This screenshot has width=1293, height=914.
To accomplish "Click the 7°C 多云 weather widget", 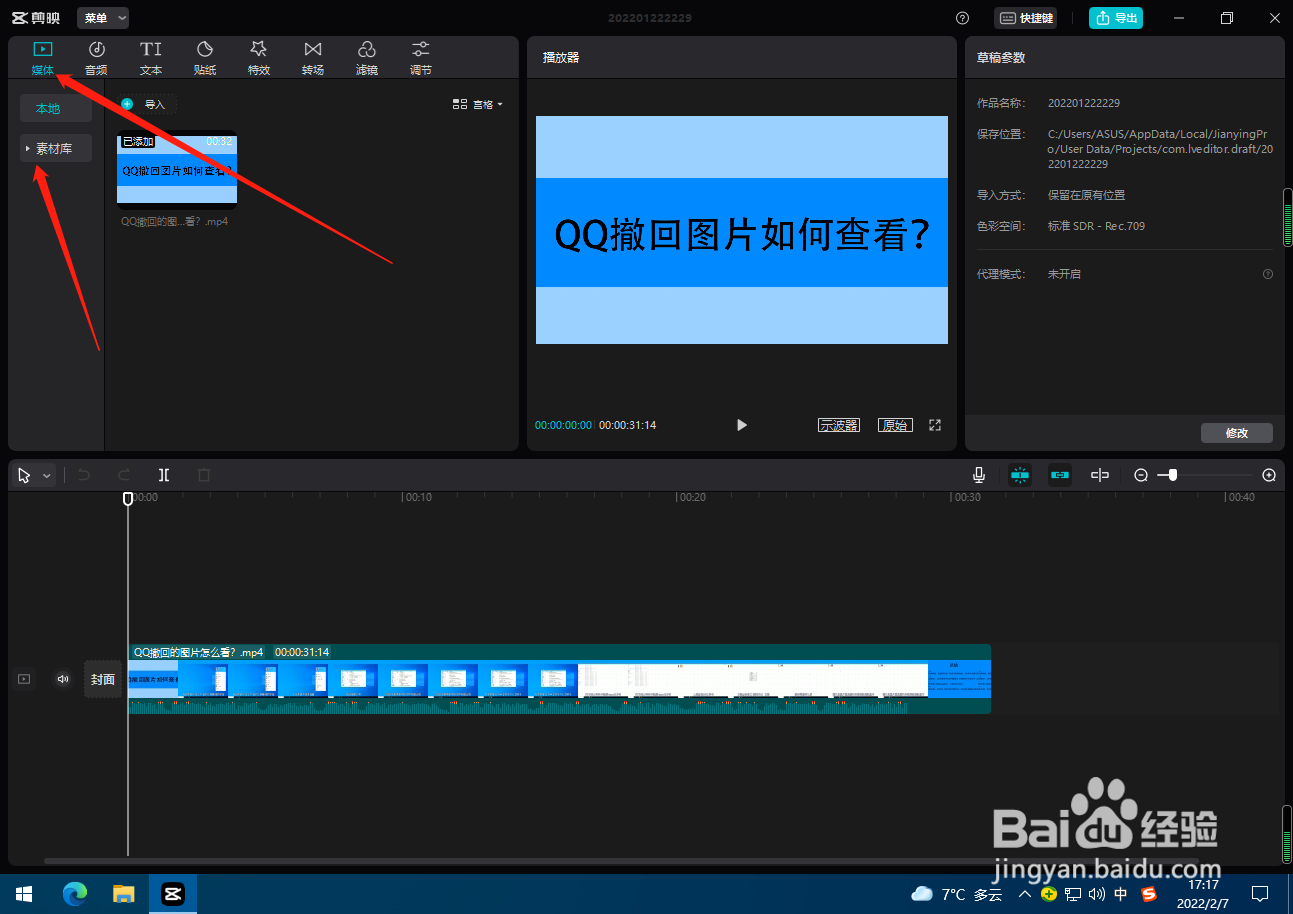I will [x=956, y=894].
